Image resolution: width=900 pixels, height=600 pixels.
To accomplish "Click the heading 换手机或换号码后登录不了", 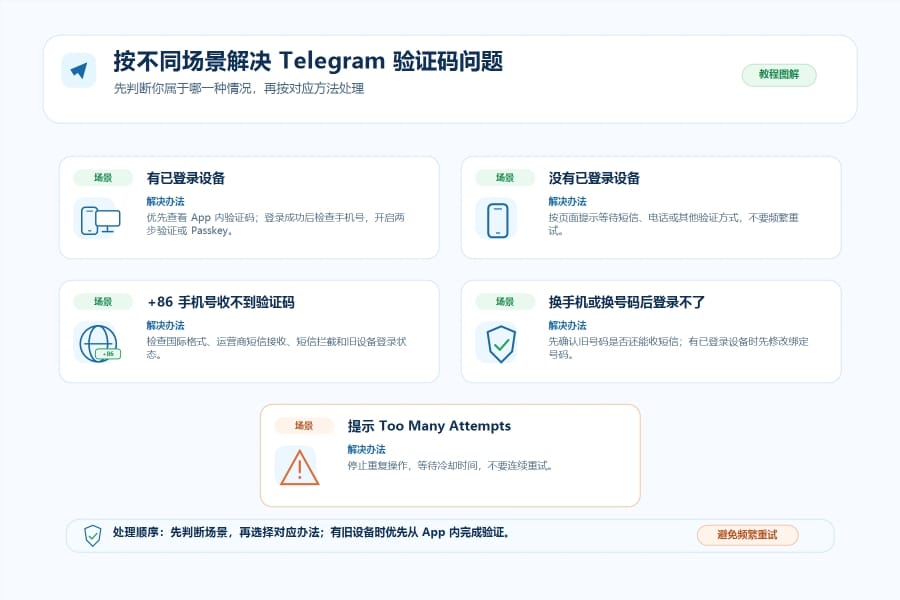I will (626, 302).
